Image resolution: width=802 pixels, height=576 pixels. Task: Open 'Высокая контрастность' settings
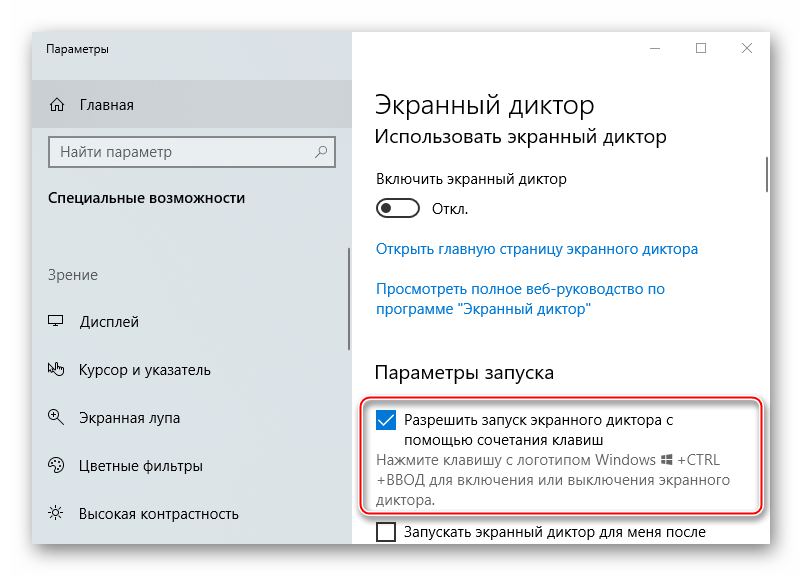pos(159,514)
